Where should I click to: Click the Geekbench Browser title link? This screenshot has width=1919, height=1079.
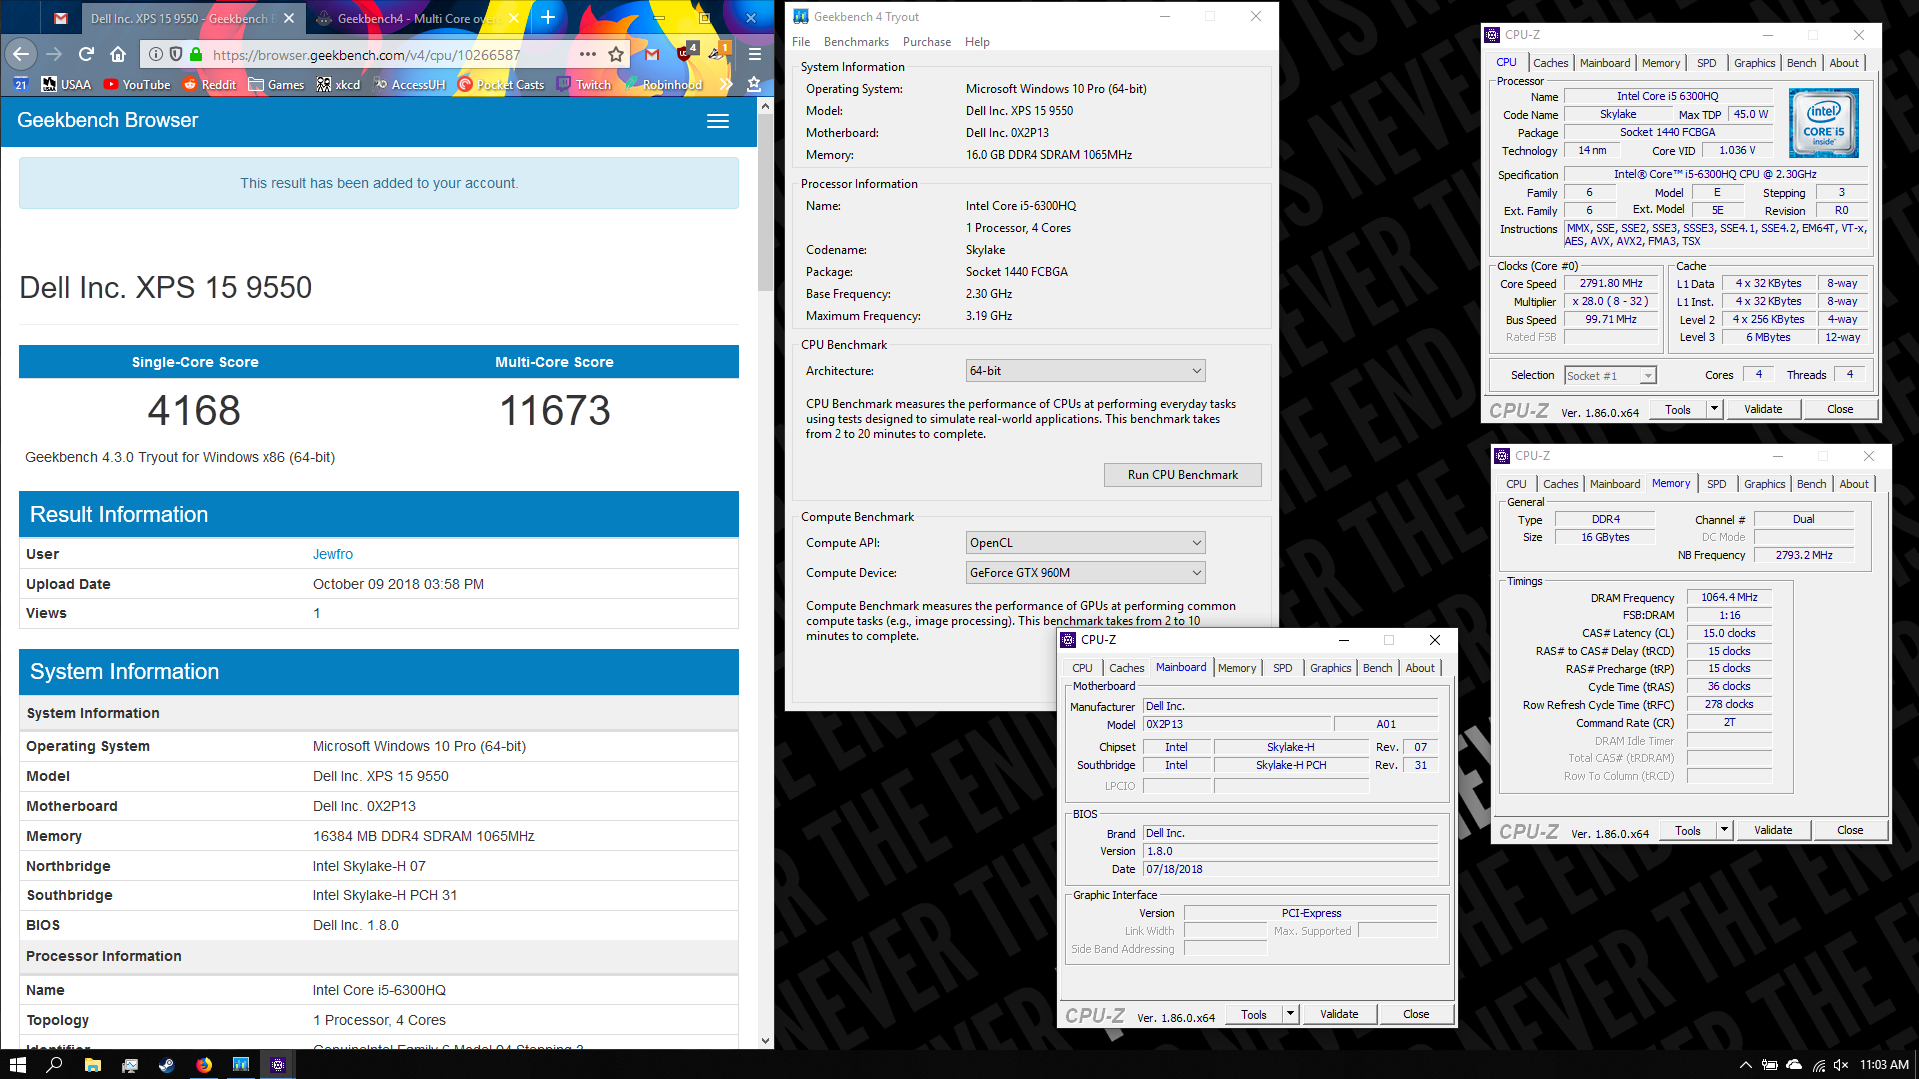coord(108,120)
